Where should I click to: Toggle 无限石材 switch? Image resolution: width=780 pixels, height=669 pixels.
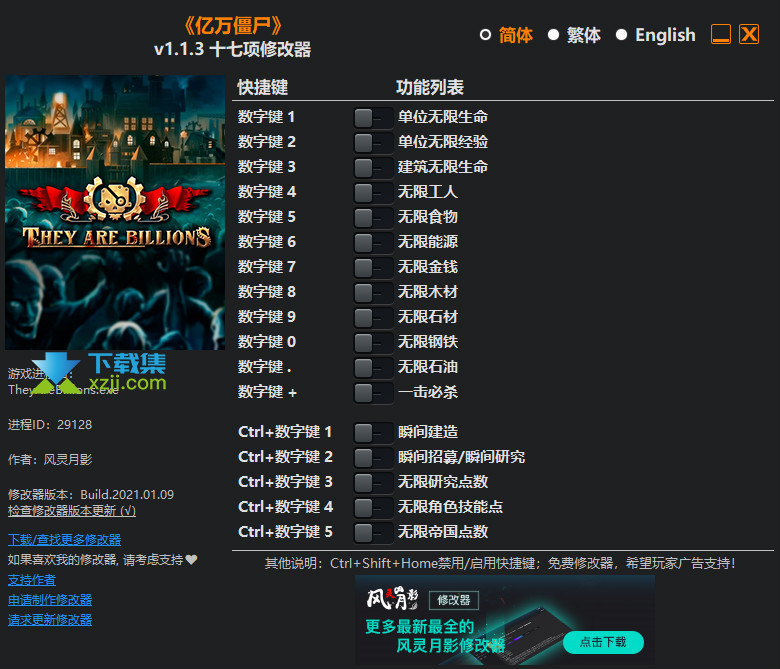point(373,317)
